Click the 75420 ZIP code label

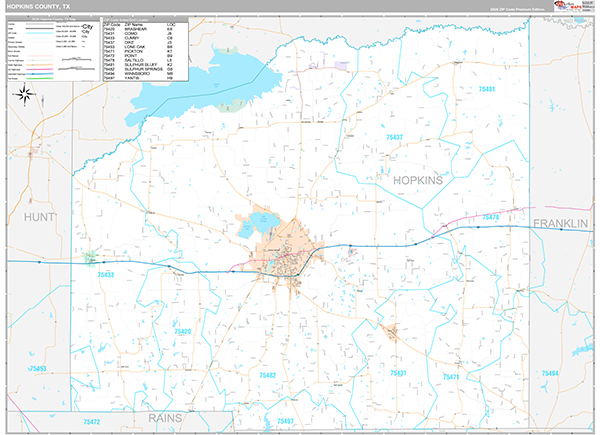[x=179, y=331]
